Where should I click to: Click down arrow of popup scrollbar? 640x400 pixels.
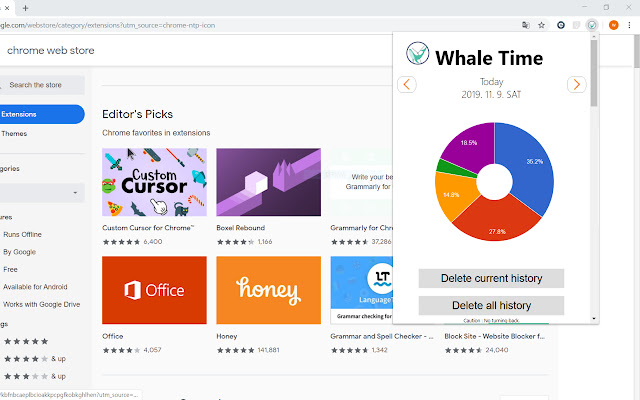click(594, 319)
